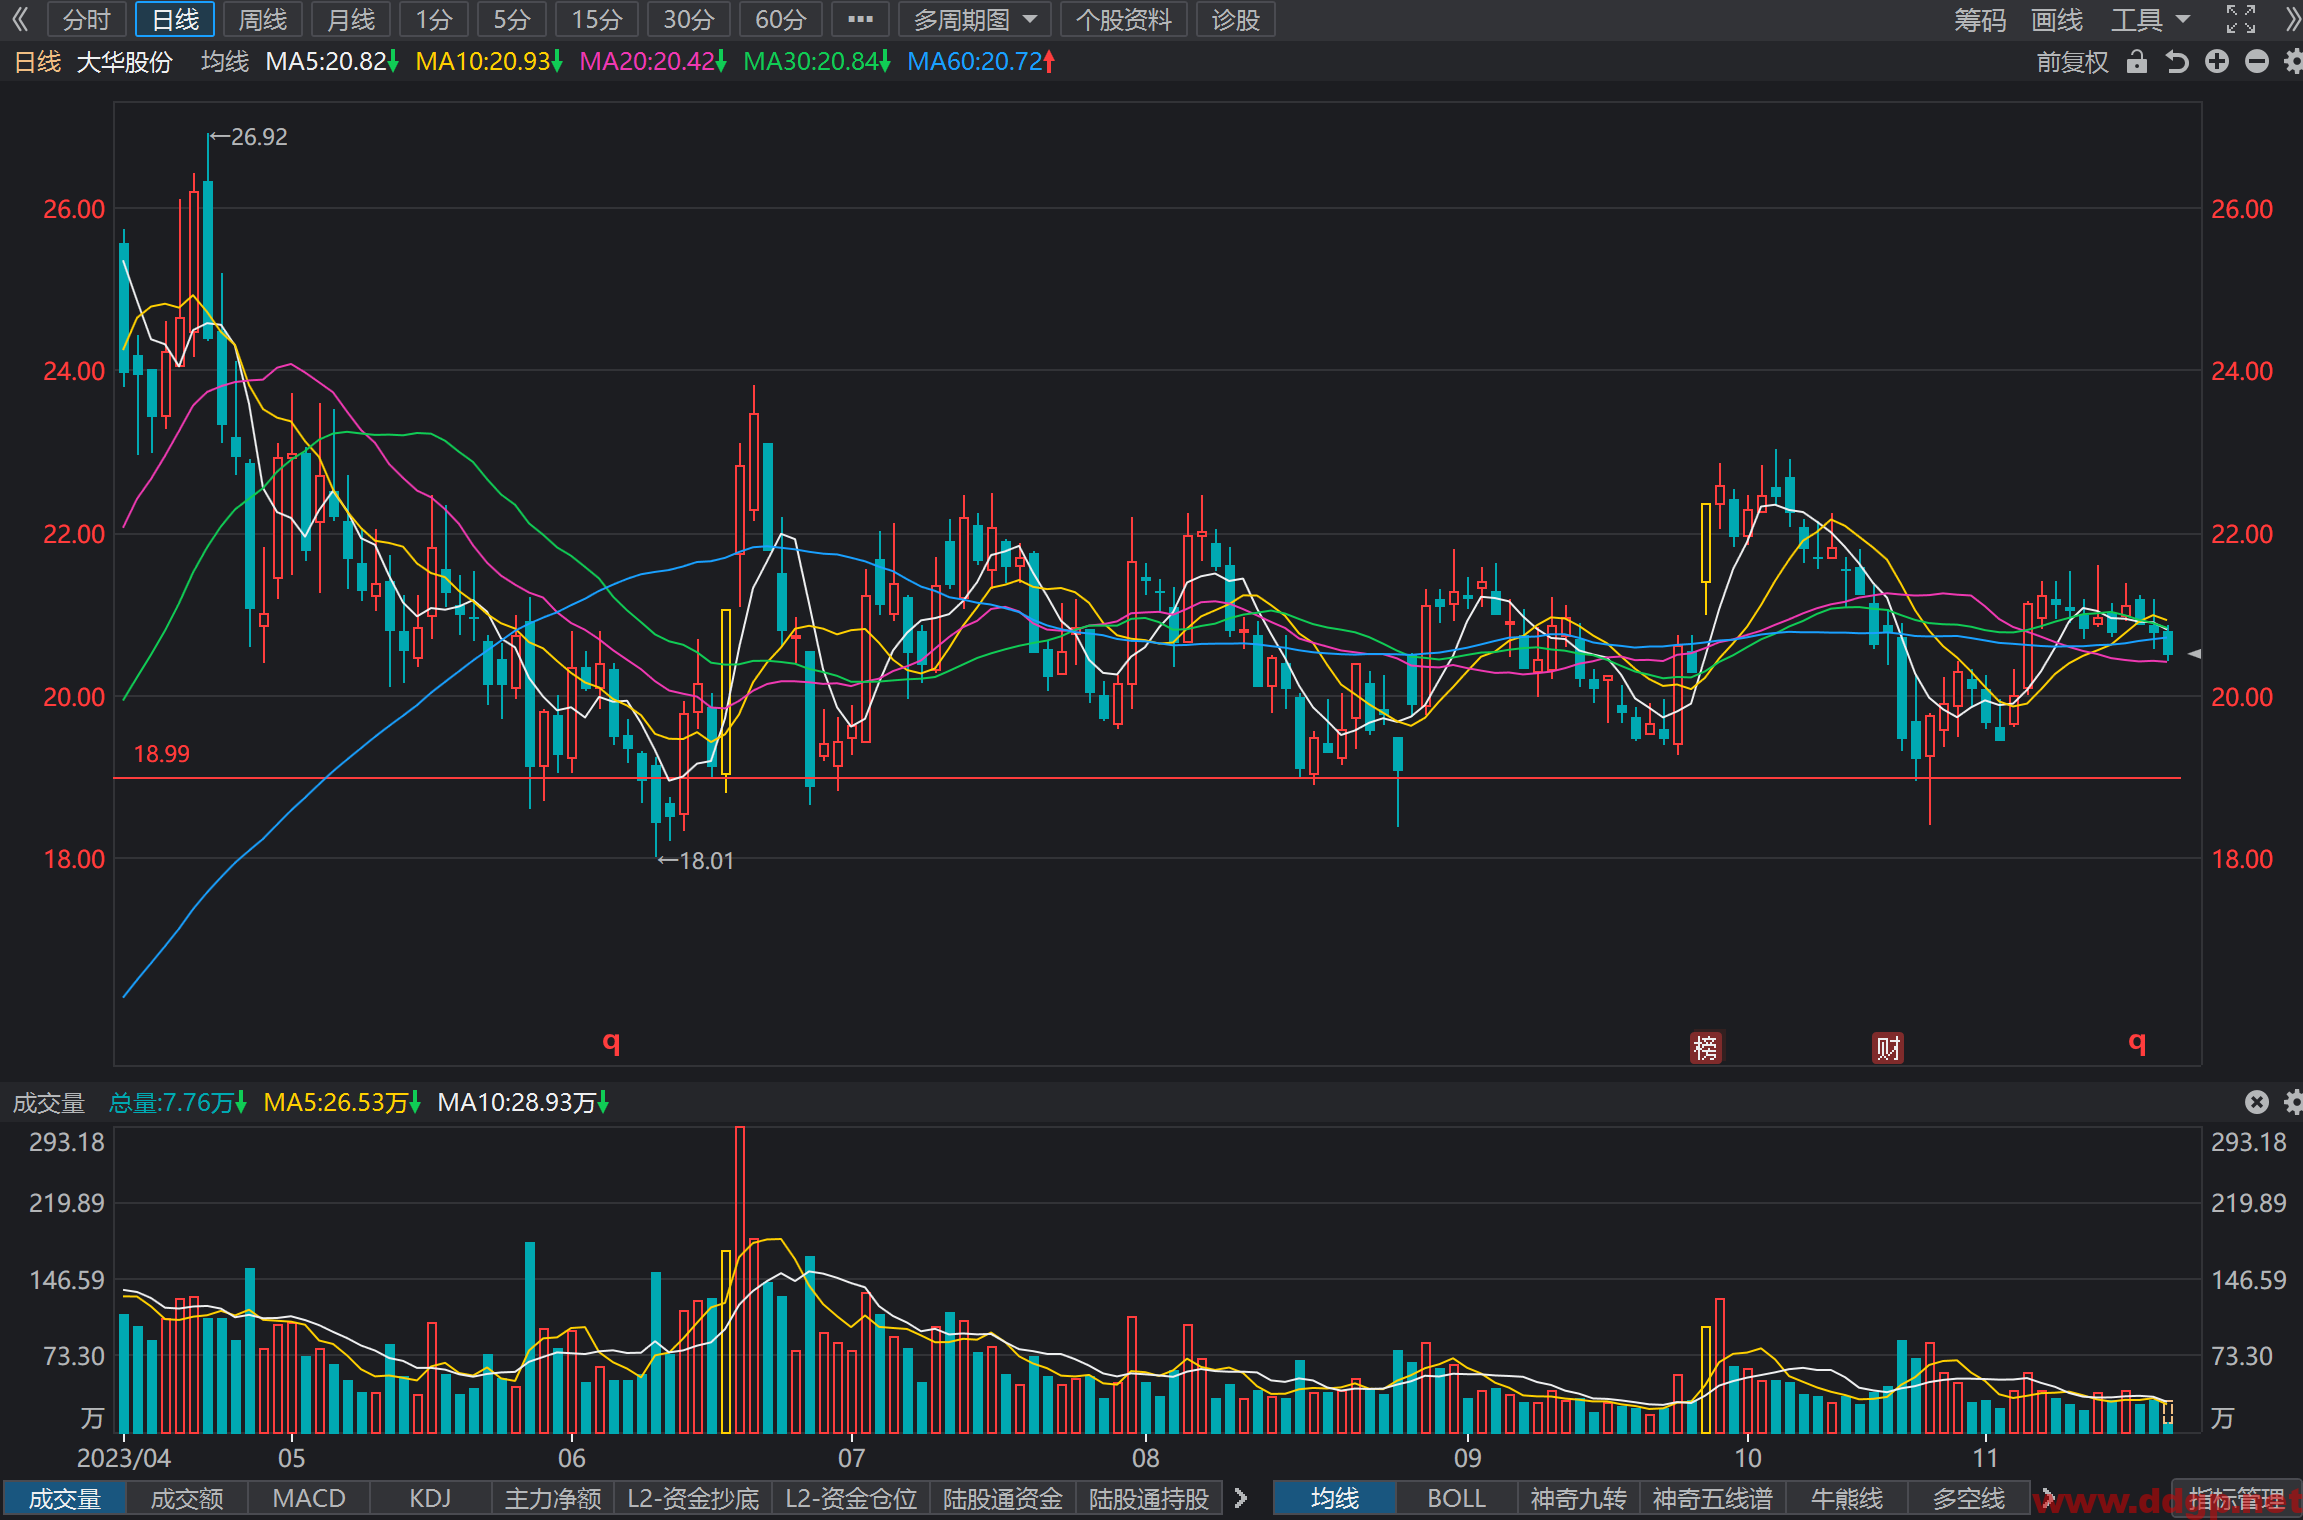Viewport: 2303px width, 1520px height.
Task: Zoom out chart with minus icon
Action: tap(2257, 62)
